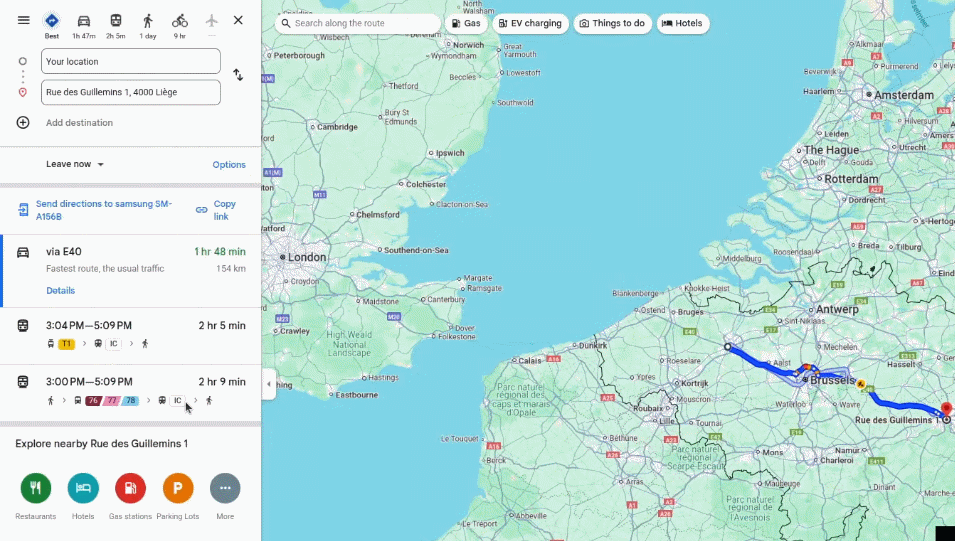Copy link to the directions
Viewport: 955px width, 541px height.
(x=224, y=210)
